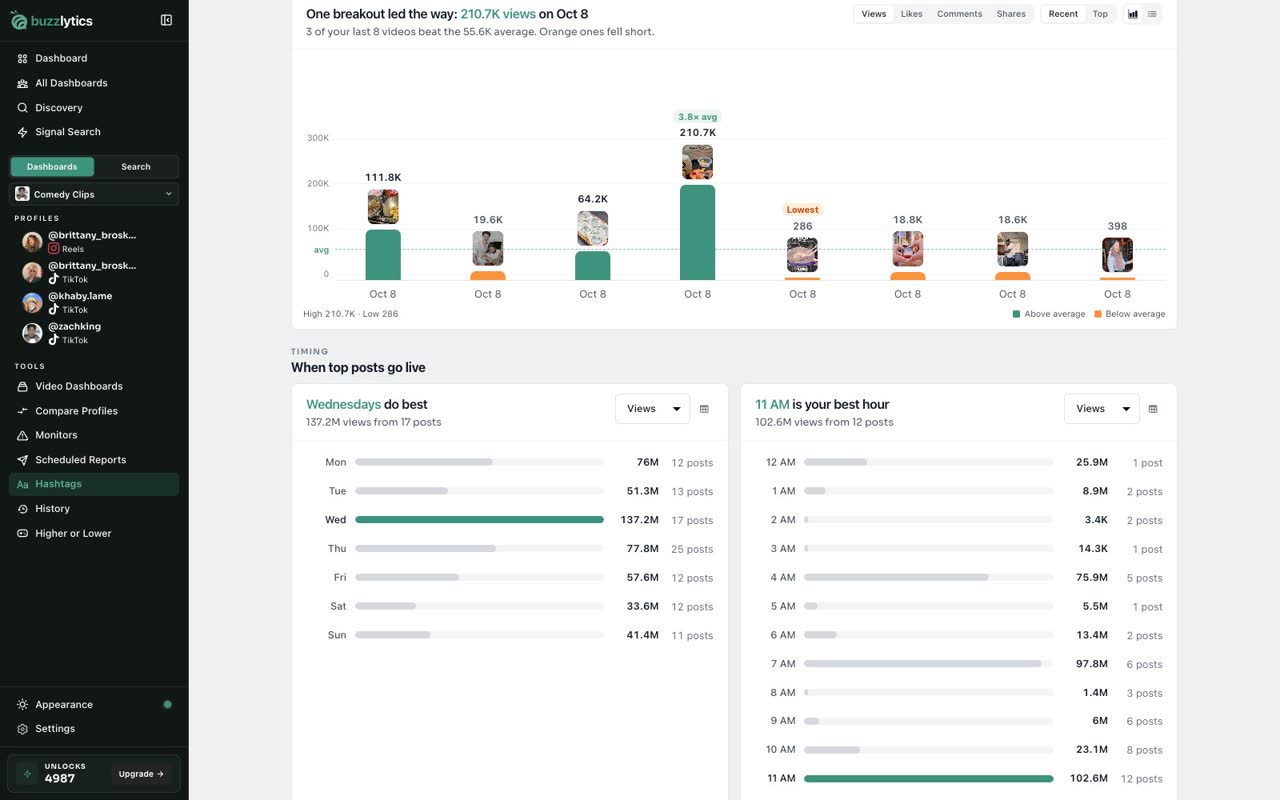Viewport: 1280px width, 800px height.
Task: Switch video ranking to Top
Action: click(x=1100, y=14)
